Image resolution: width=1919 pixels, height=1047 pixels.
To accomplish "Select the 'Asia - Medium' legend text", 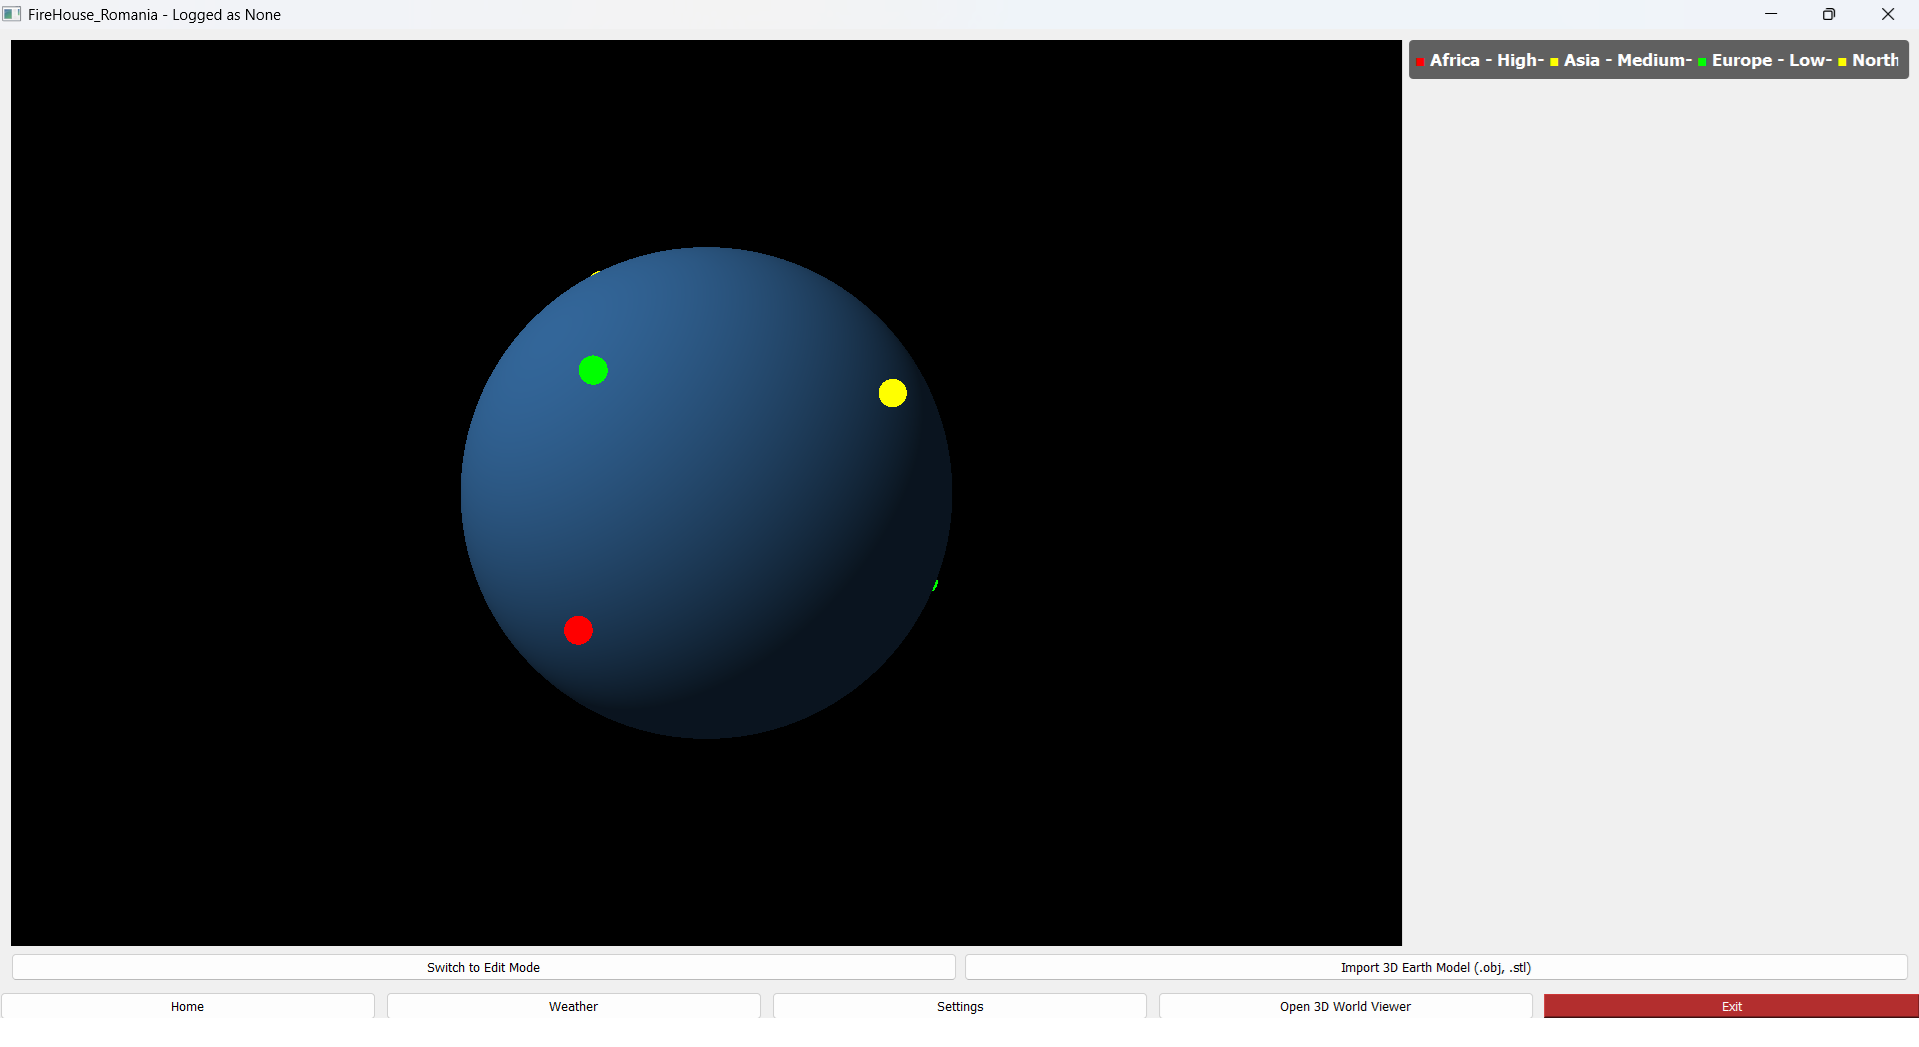I will 1626,60.
